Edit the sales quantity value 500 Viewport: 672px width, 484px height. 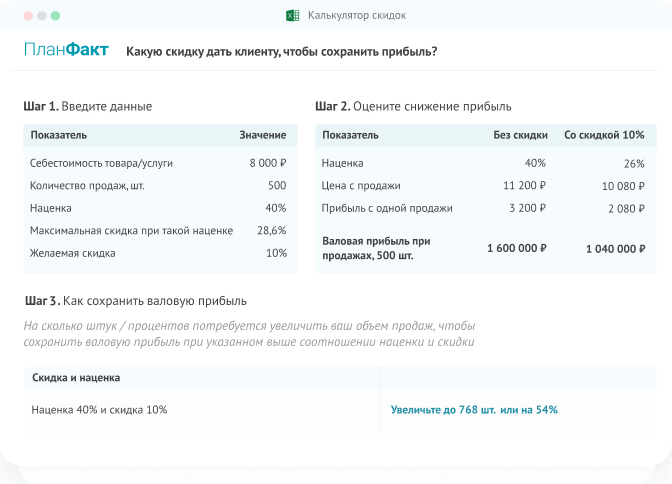(x=276, y=185)
